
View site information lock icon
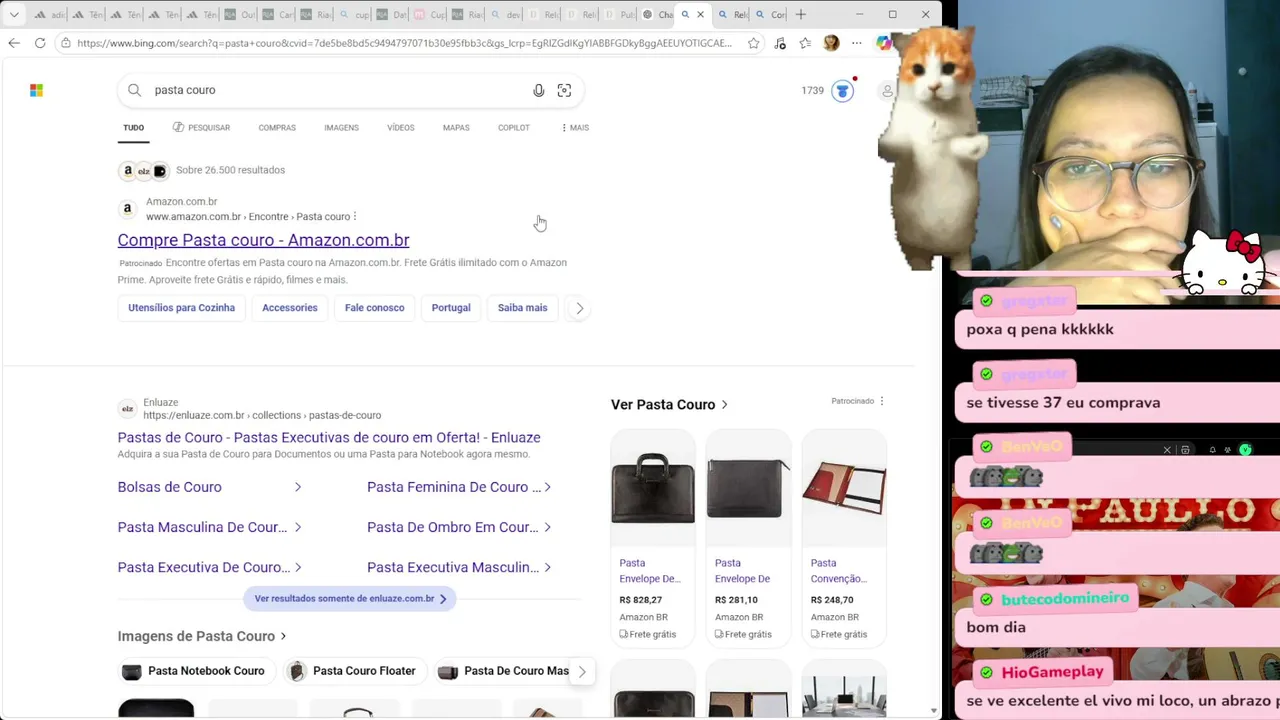pyautogui.click(x=65, y=43)
